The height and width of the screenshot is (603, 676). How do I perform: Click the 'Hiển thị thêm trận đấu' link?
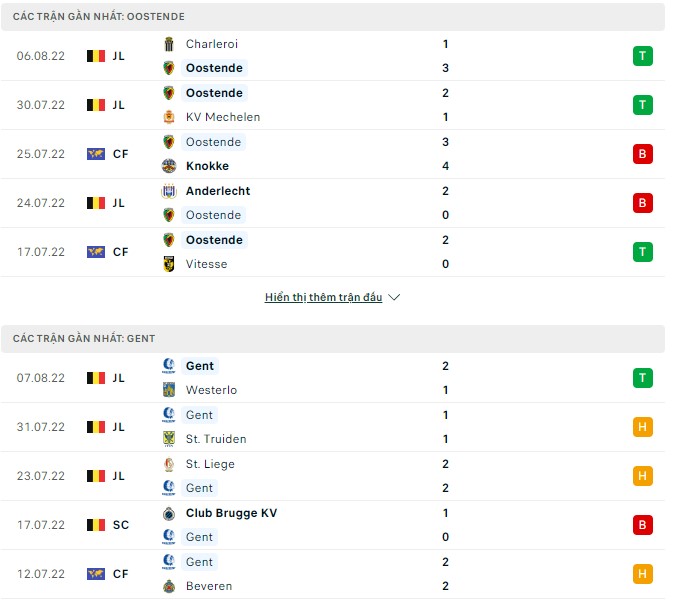(323, 297)
